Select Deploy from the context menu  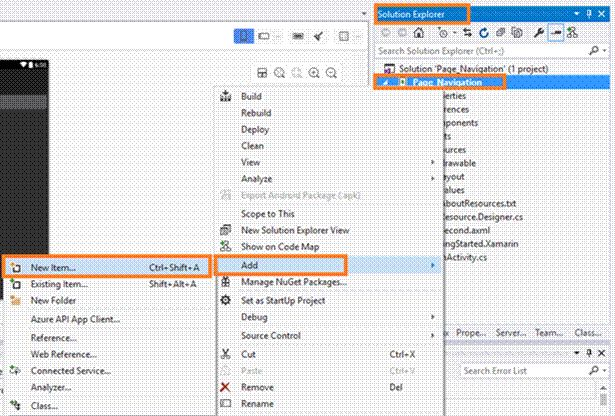coord(330,129)
